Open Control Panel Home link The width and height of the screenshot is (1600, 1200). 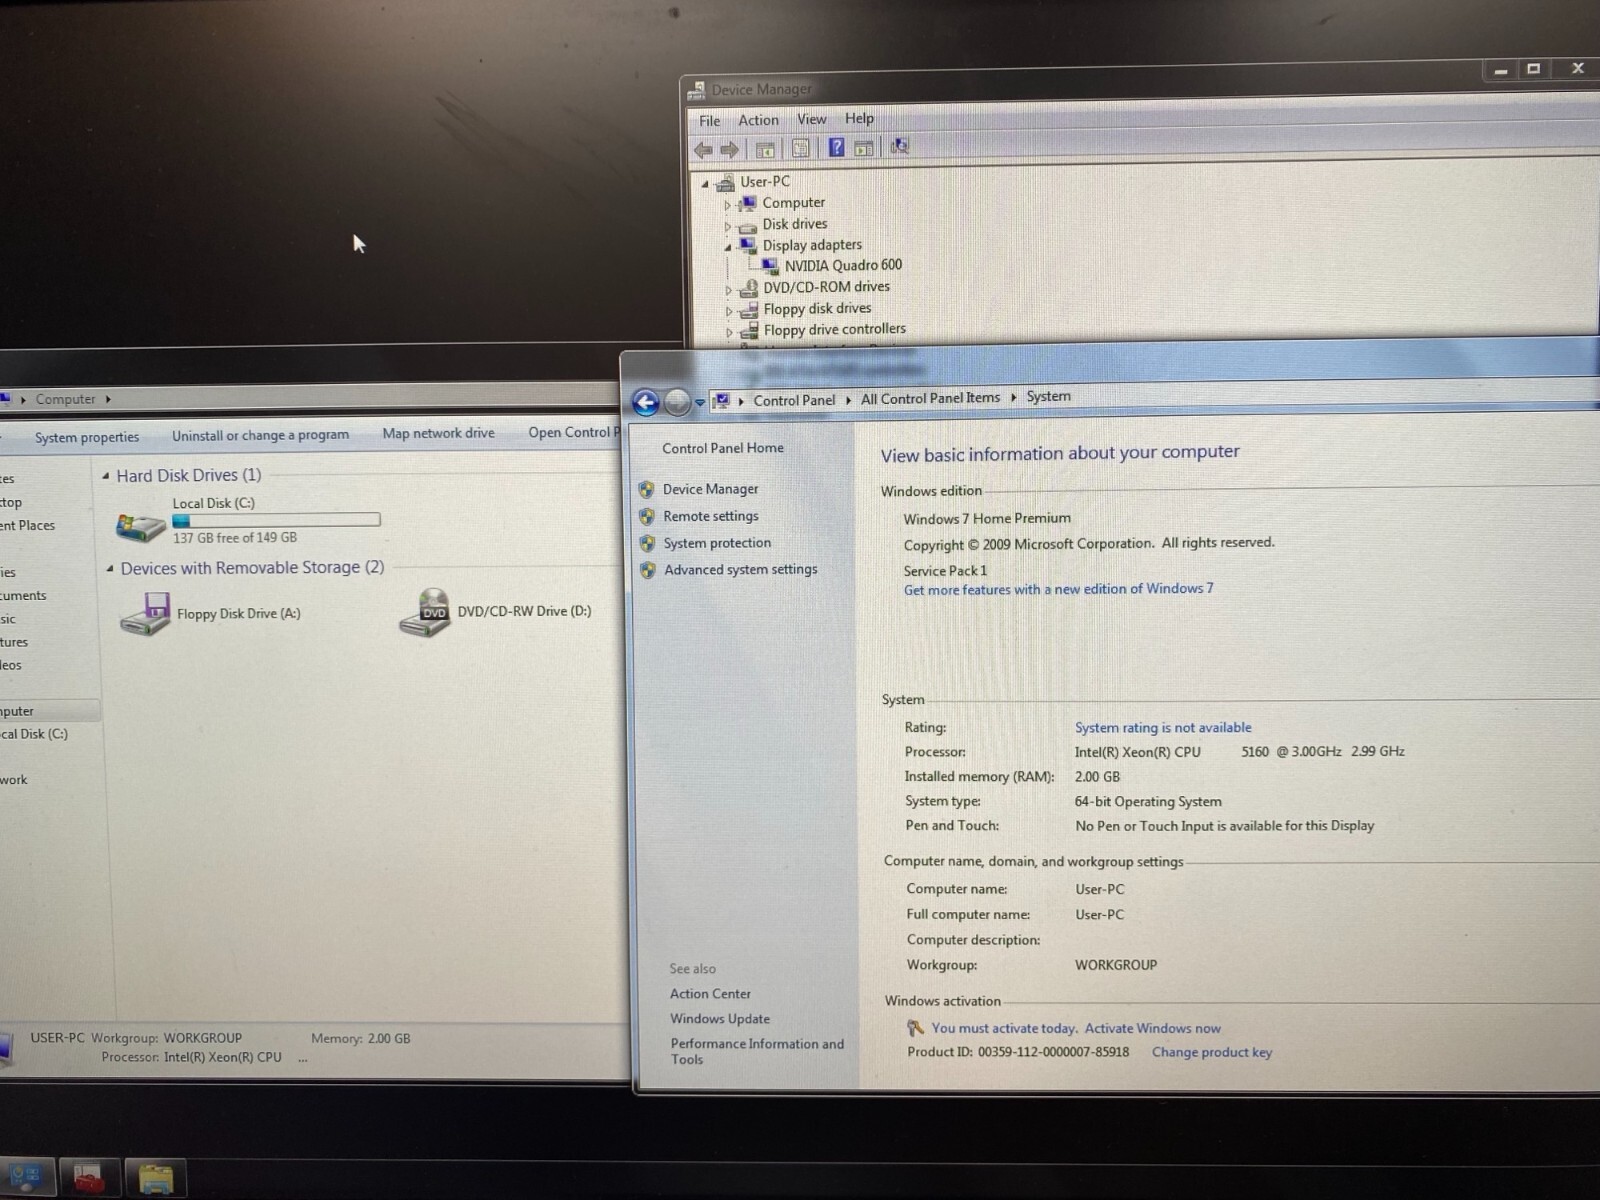[x=723, y=448]
